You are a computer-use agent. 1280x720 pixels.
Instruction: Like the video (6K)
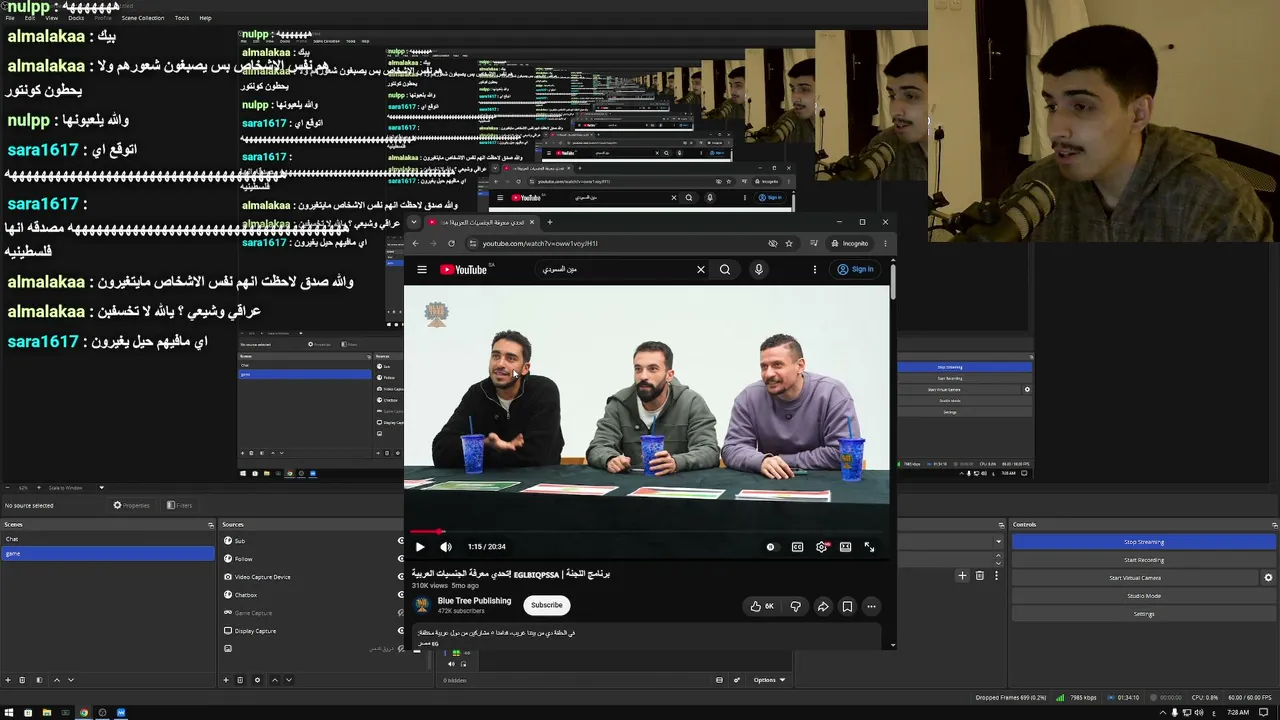click(762, 606)
